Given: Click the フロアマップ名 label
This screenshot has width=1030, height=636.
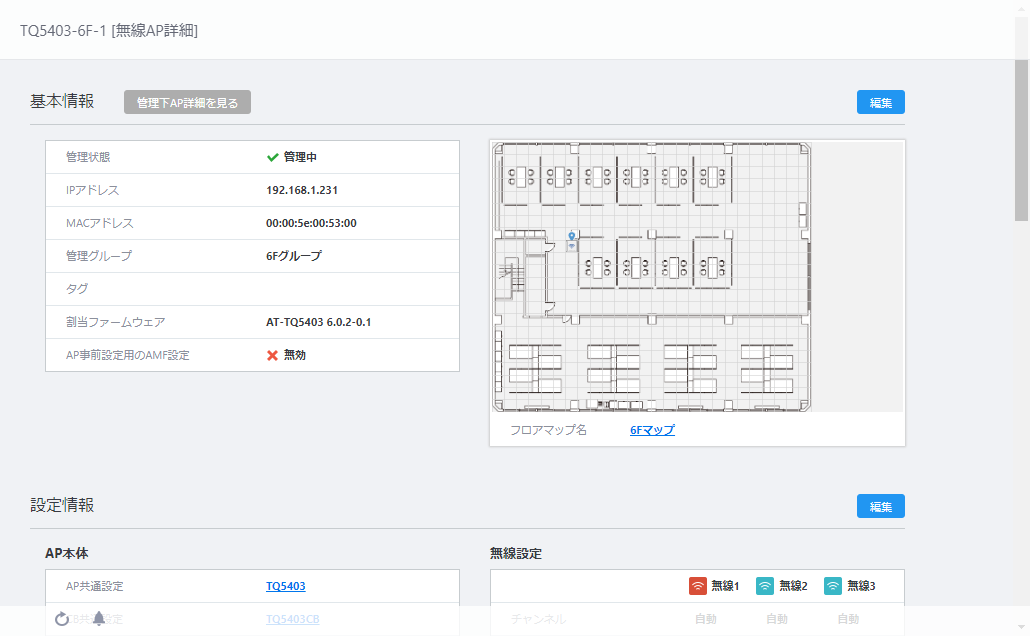Looking at the screenshot, I should (549, 430).
